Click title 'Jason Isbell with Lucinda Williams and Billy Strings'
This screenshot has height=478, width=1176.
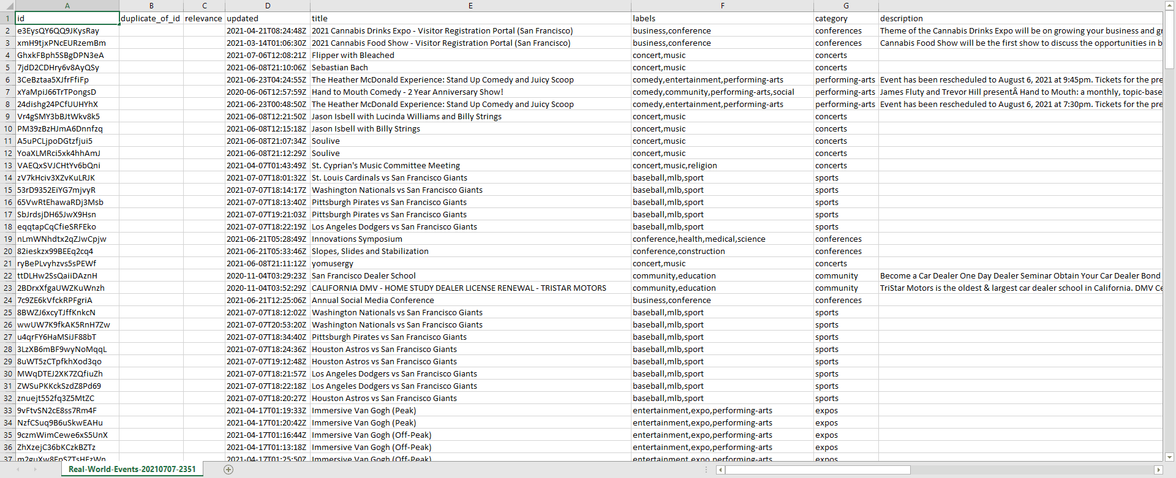pyautogui.click(x=470, y=116)
